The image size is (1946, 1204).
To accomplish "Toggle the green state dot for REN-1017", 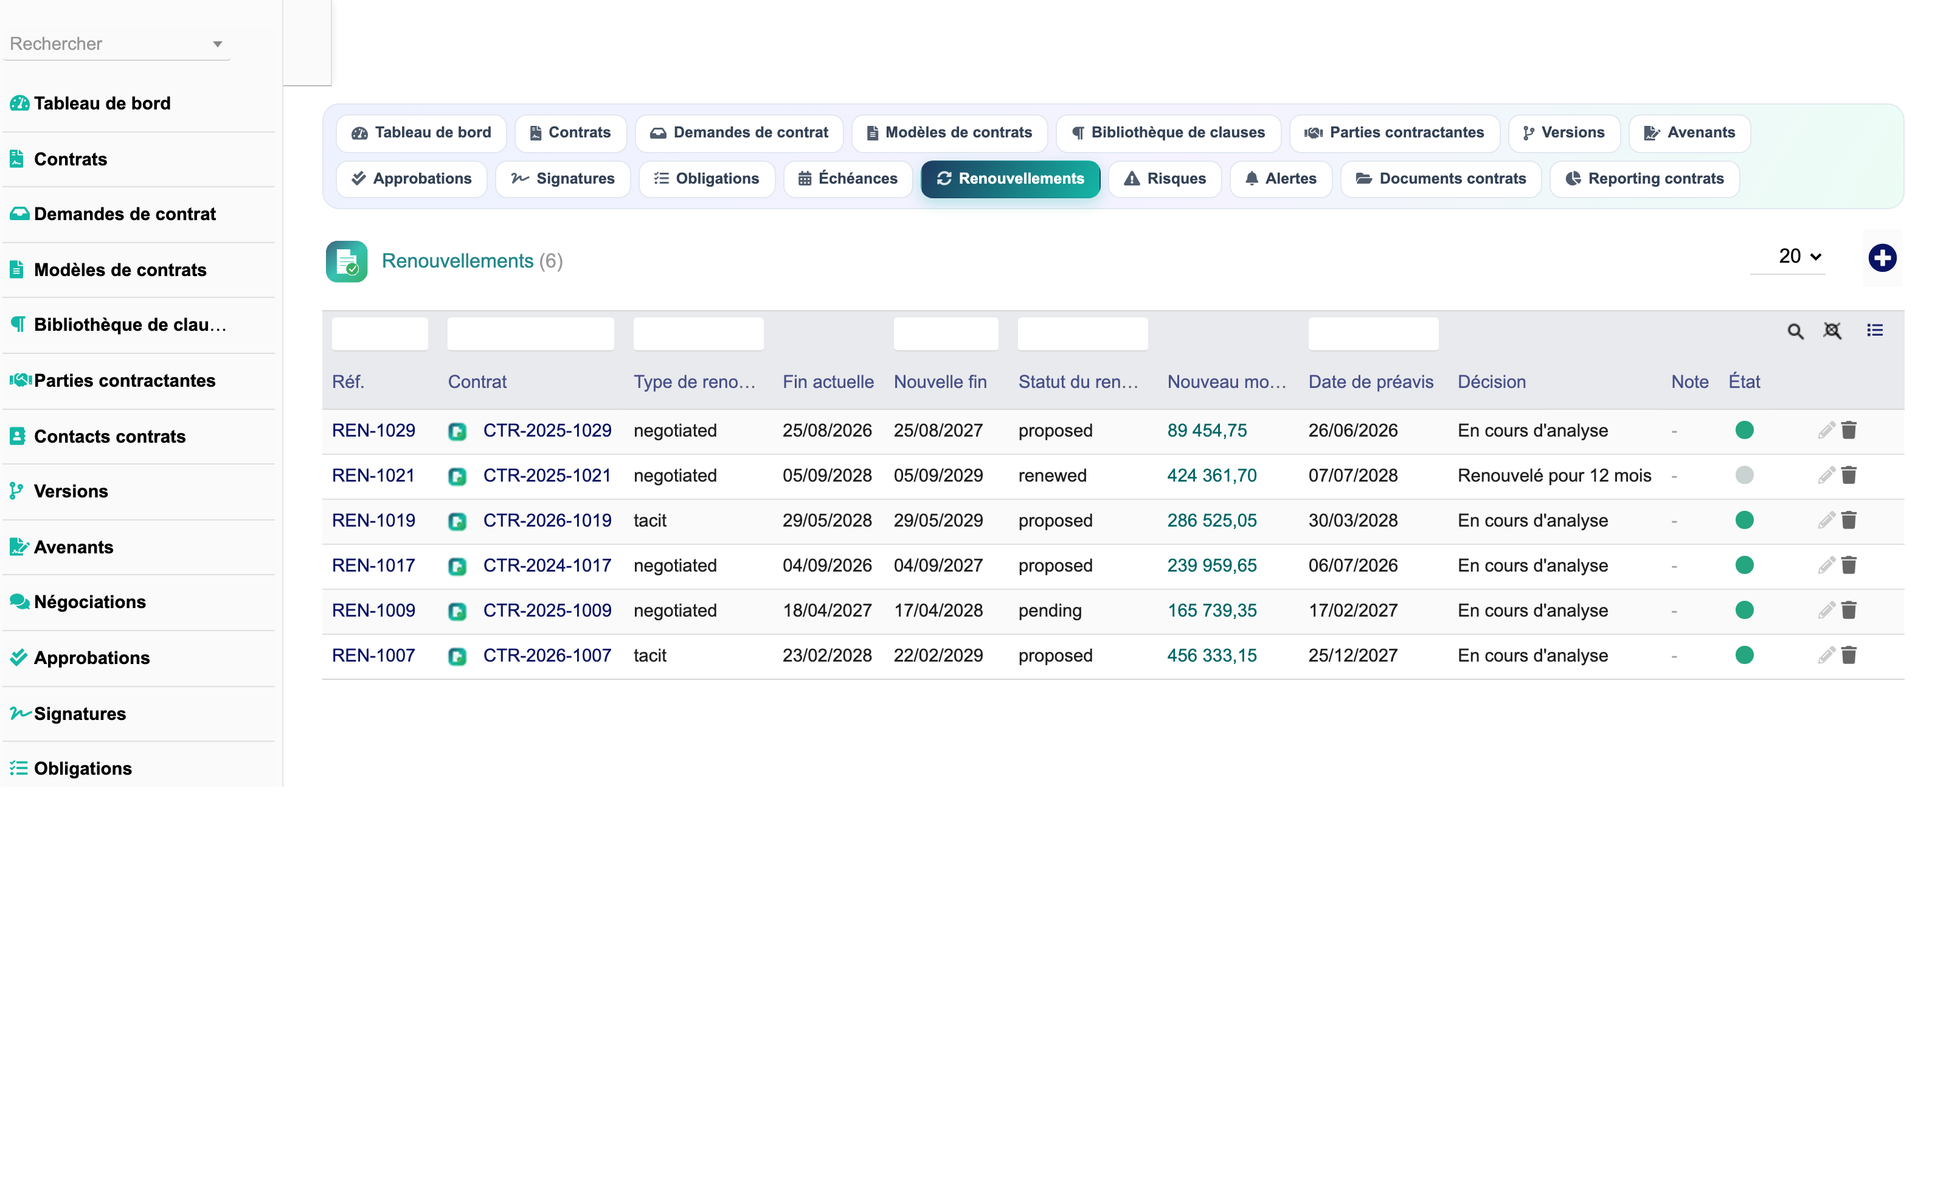I will (1744, 565).
